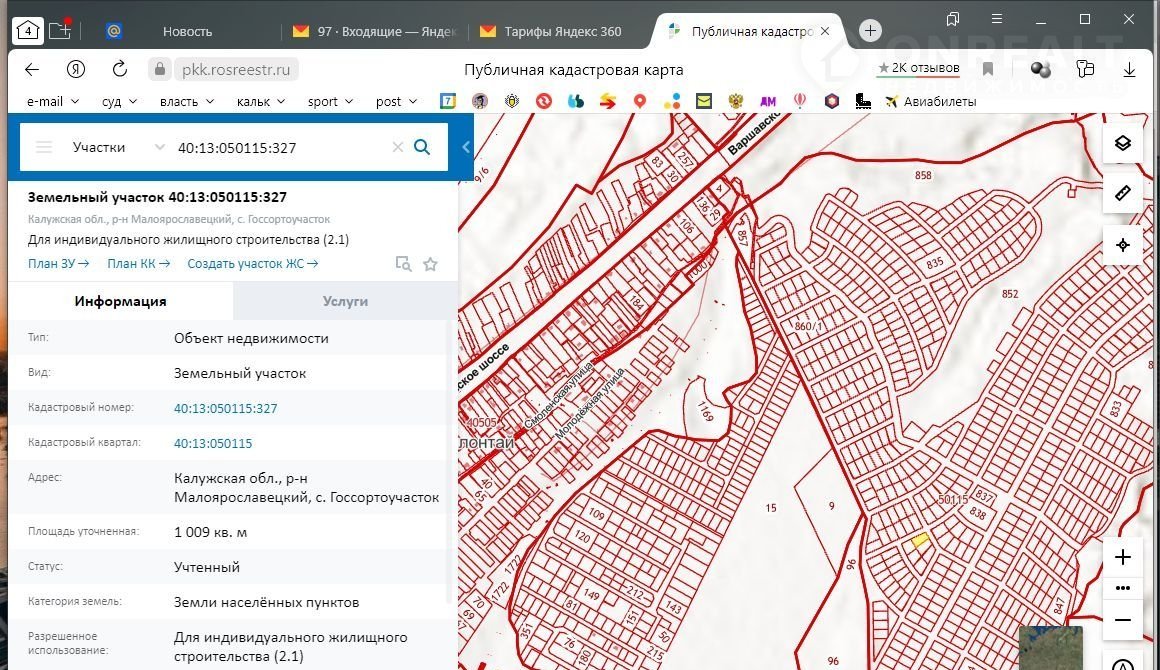Click the magnifier search button
The image size is (1160, 670).
422,147
